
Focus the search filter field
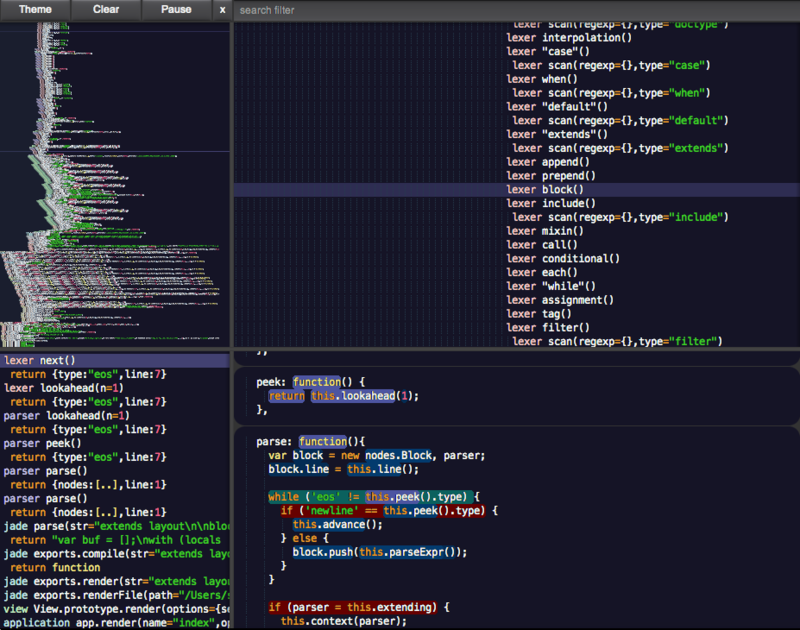click(516, 10)
